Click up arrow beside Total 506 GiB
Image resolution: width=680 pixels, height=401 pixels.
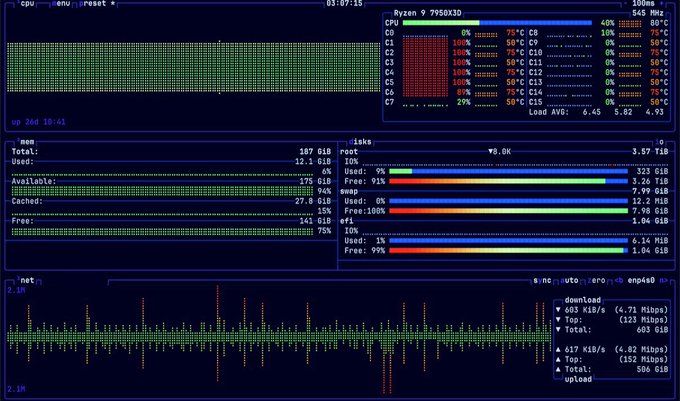(x=558, y=369)
